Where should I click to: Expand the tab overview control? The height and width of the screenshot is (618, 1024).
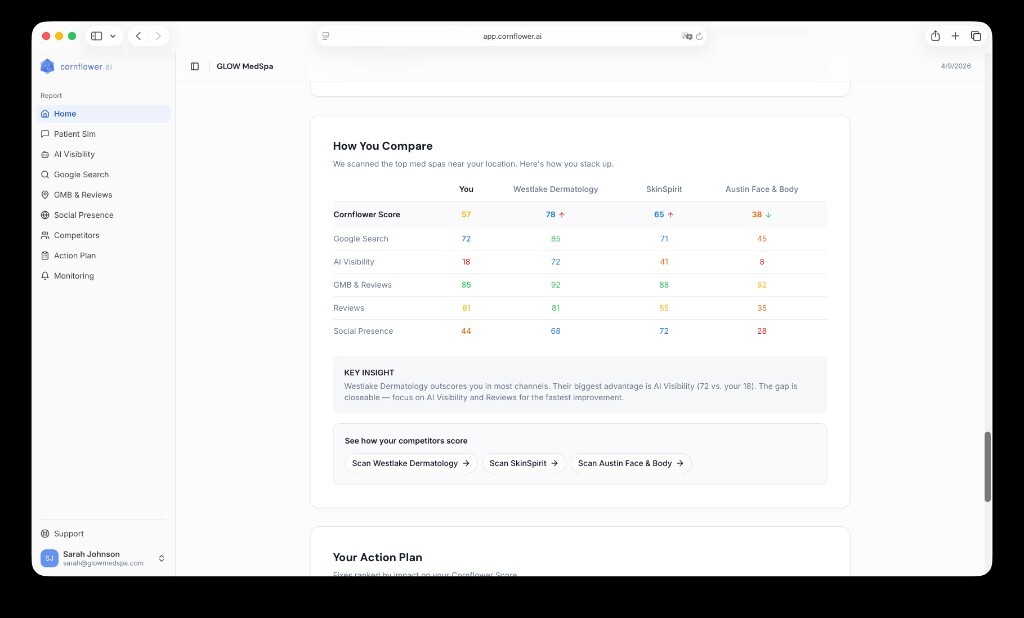tap(977, 36)
